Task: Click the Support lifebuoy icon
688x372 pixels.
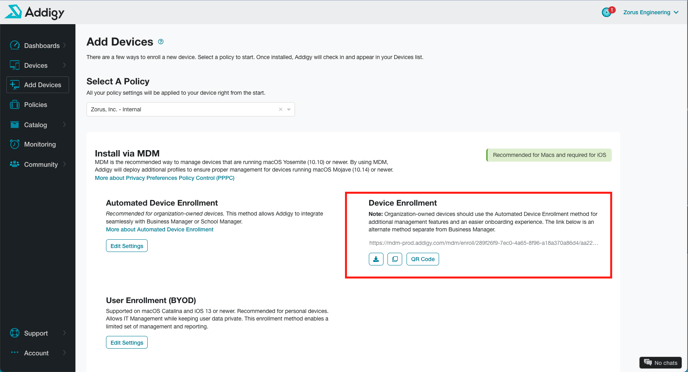Action: [x=14, y=333]
